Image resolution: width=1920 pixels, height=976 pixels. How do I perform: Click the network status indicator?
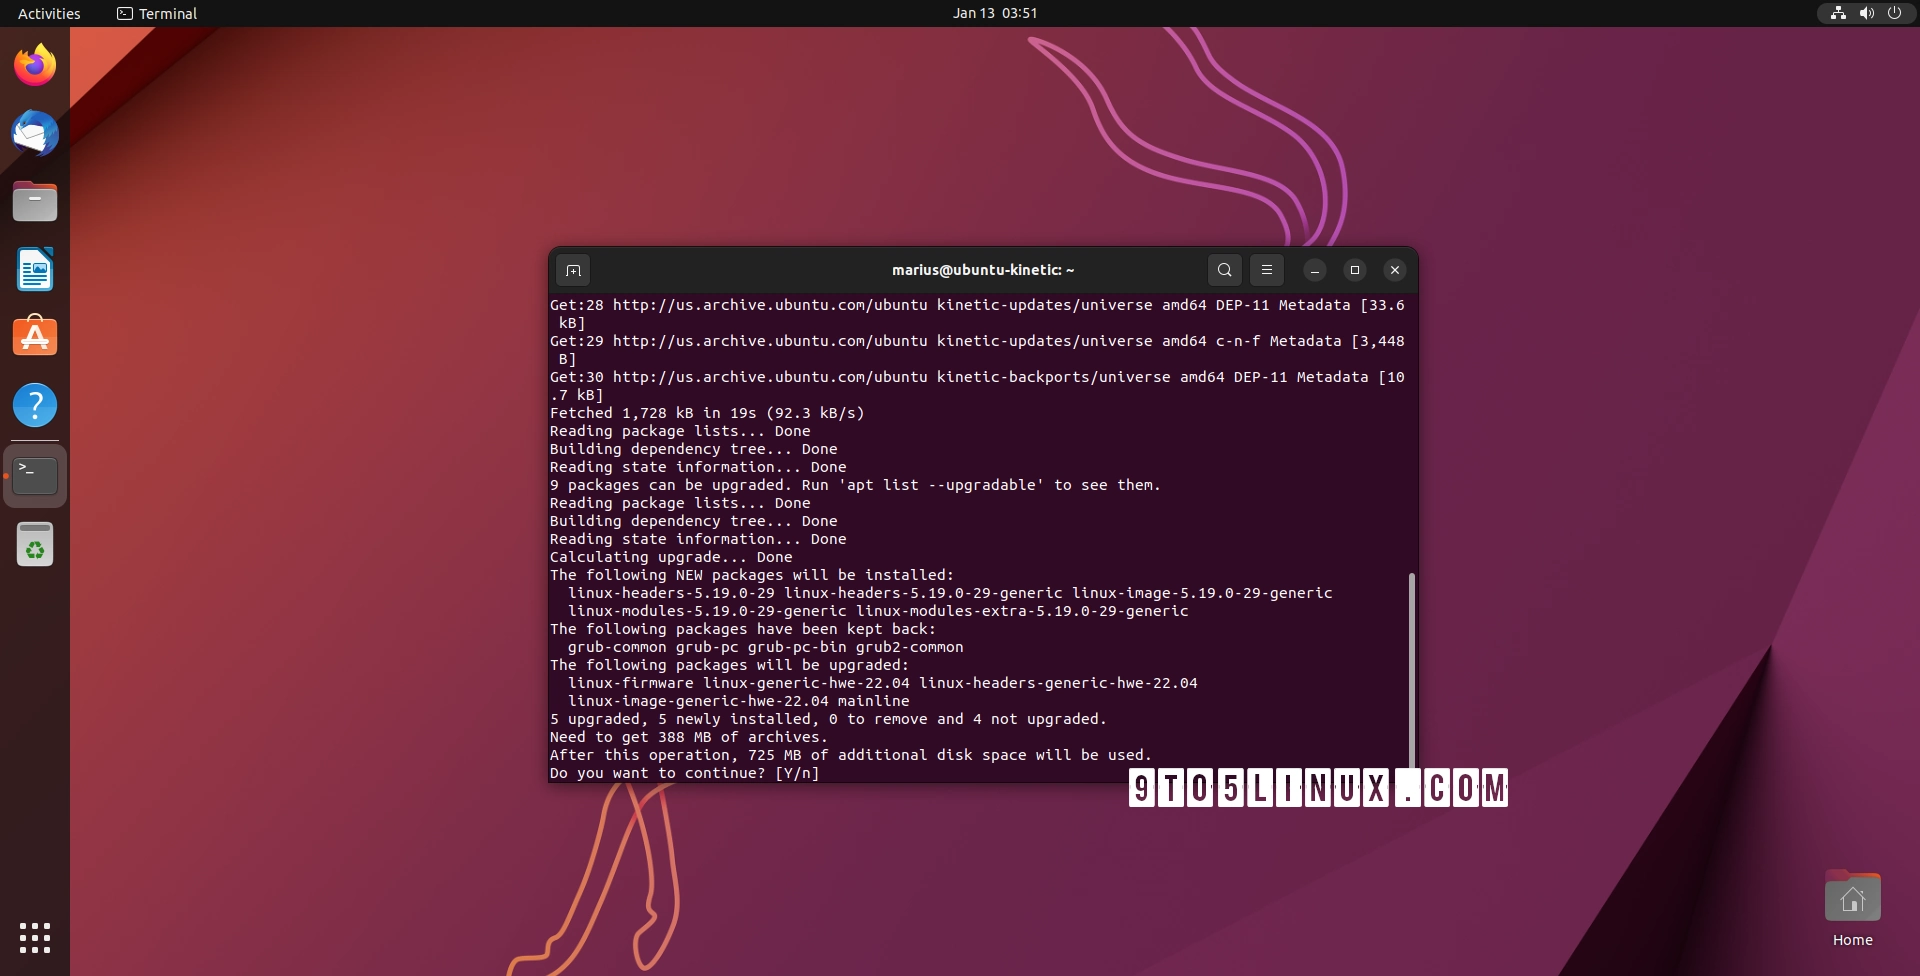click(1838, 13)
